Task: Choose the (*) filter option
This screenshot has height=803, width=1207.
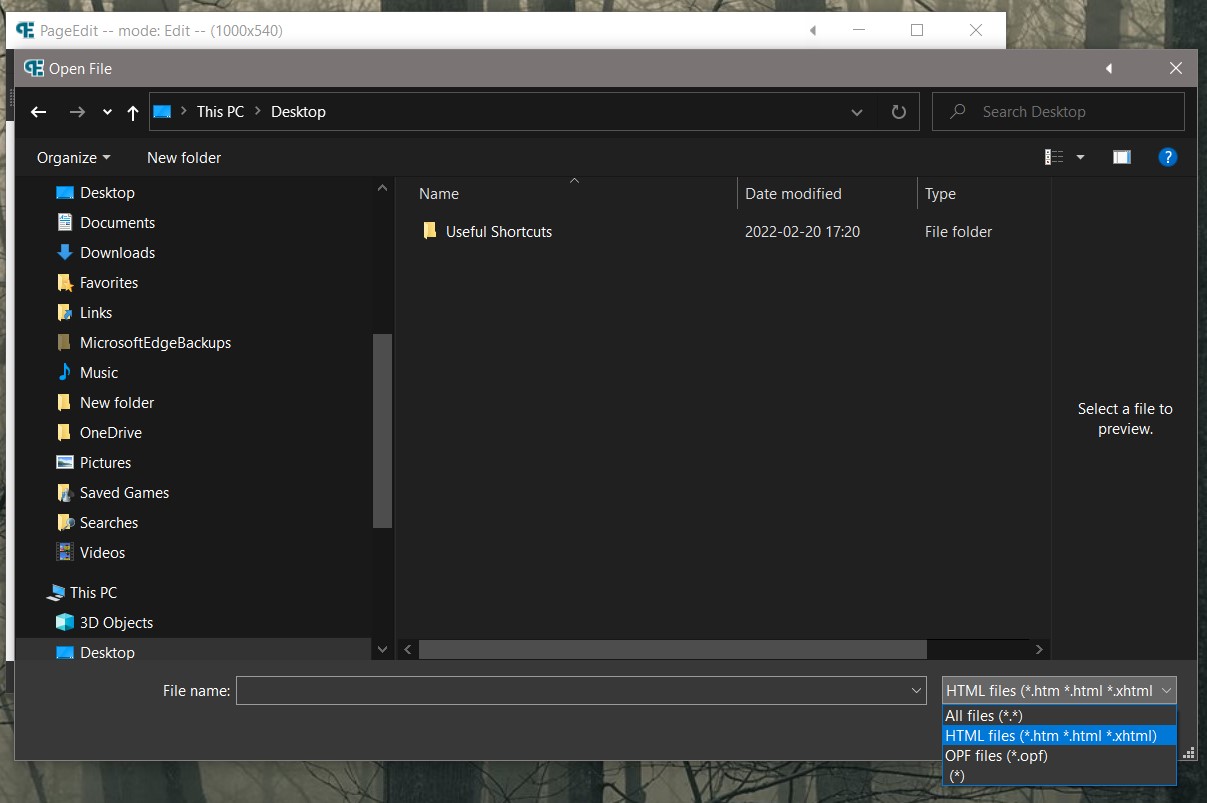Action: [x=1059, y=775]
